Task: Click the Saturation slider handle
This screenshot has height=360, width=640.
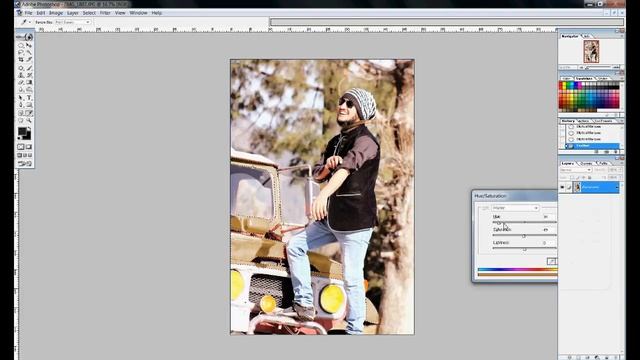Action: tap(524, 236)
